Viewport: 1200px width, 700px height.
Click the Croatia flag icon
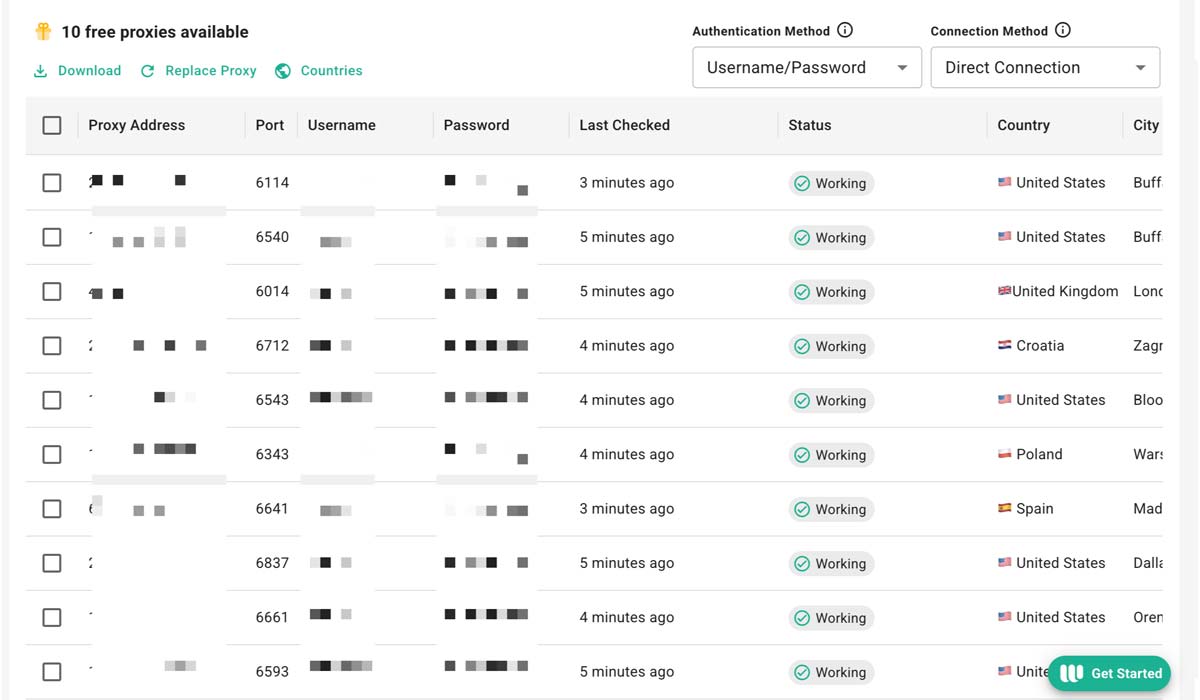[1005, 346]
